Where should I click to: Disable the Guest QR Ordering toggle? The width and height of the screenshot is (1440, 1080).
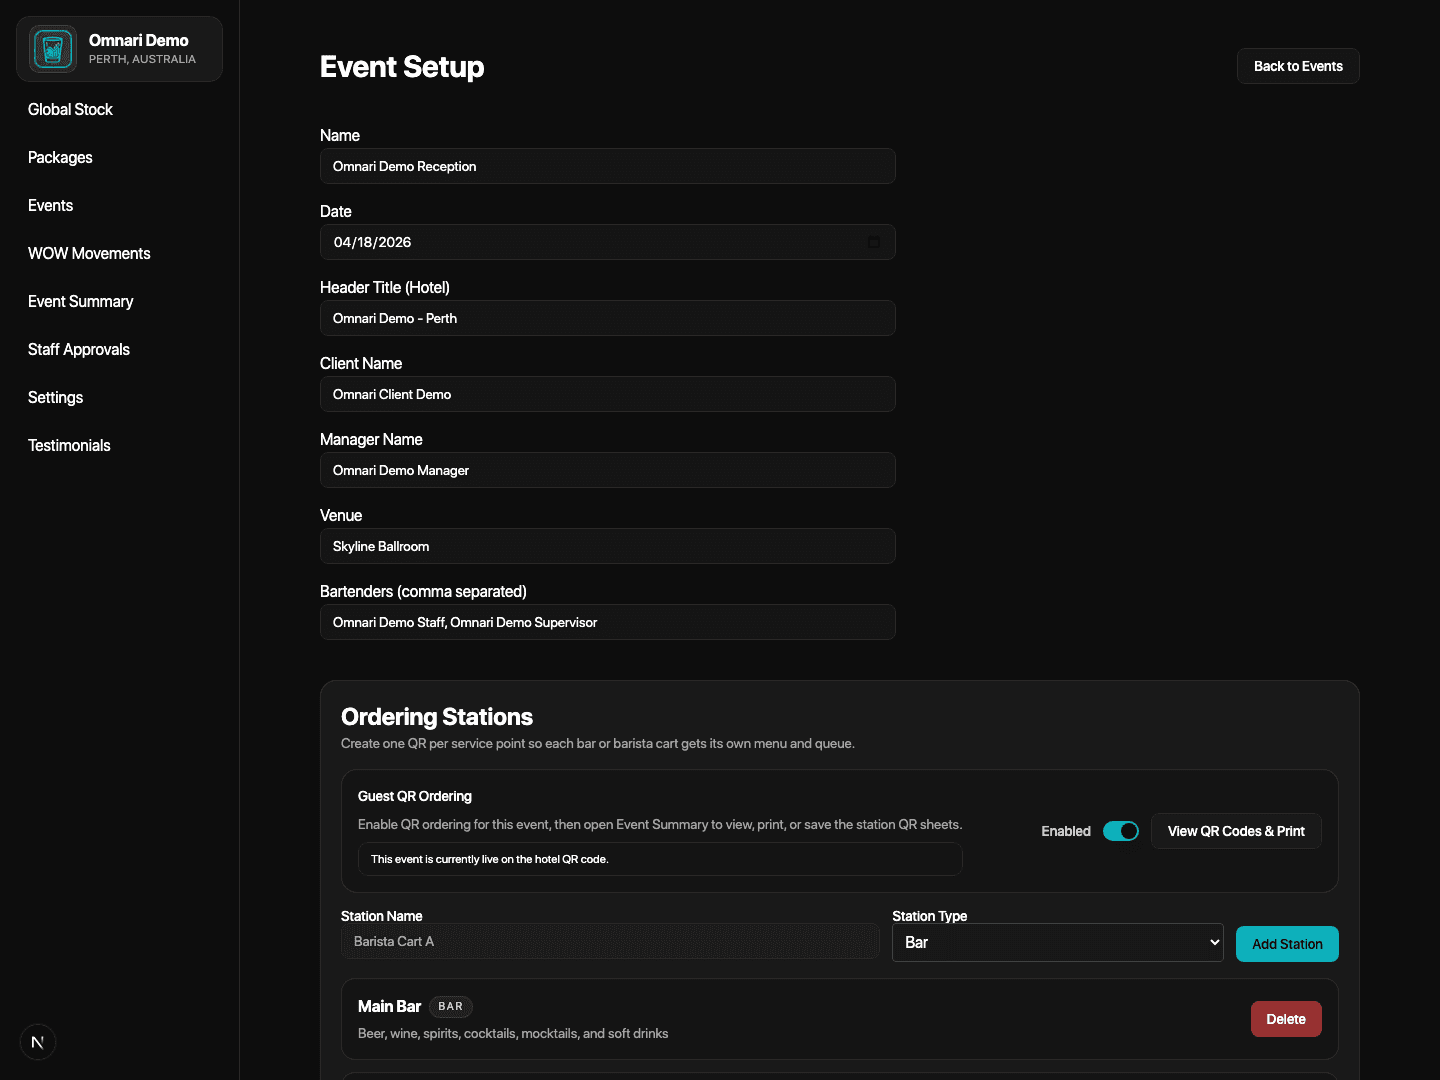pyautogui.click(x=1120, y=831)
